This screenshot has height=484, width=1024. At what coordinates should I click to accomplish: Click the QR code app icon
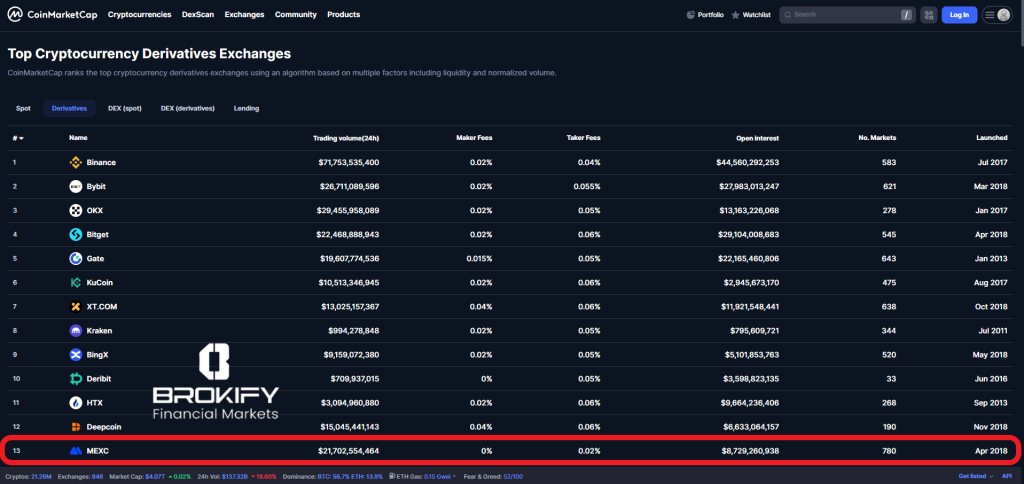pos(929,15)
